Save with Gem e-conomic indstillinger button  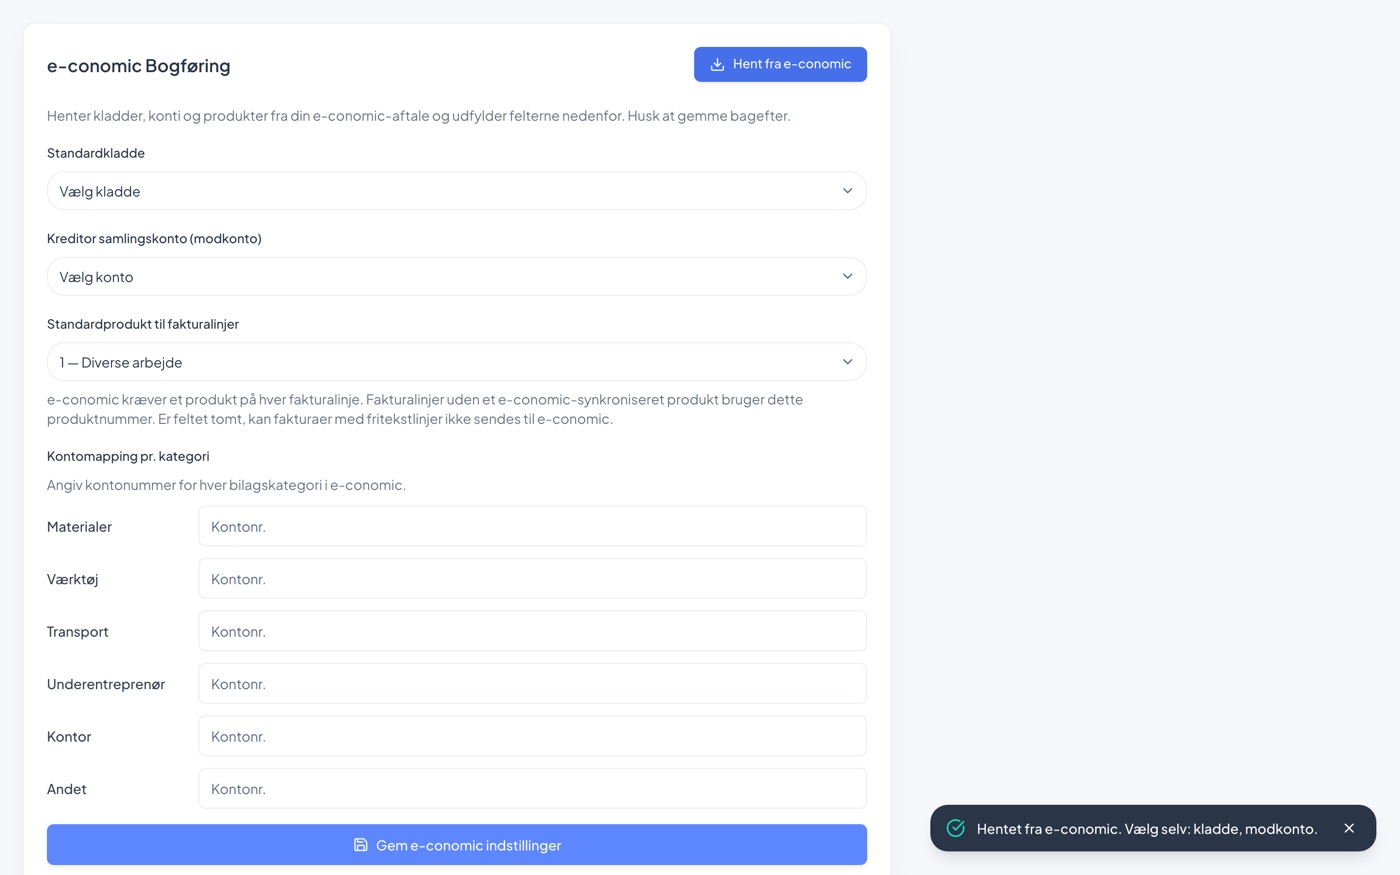coord(457,845)
